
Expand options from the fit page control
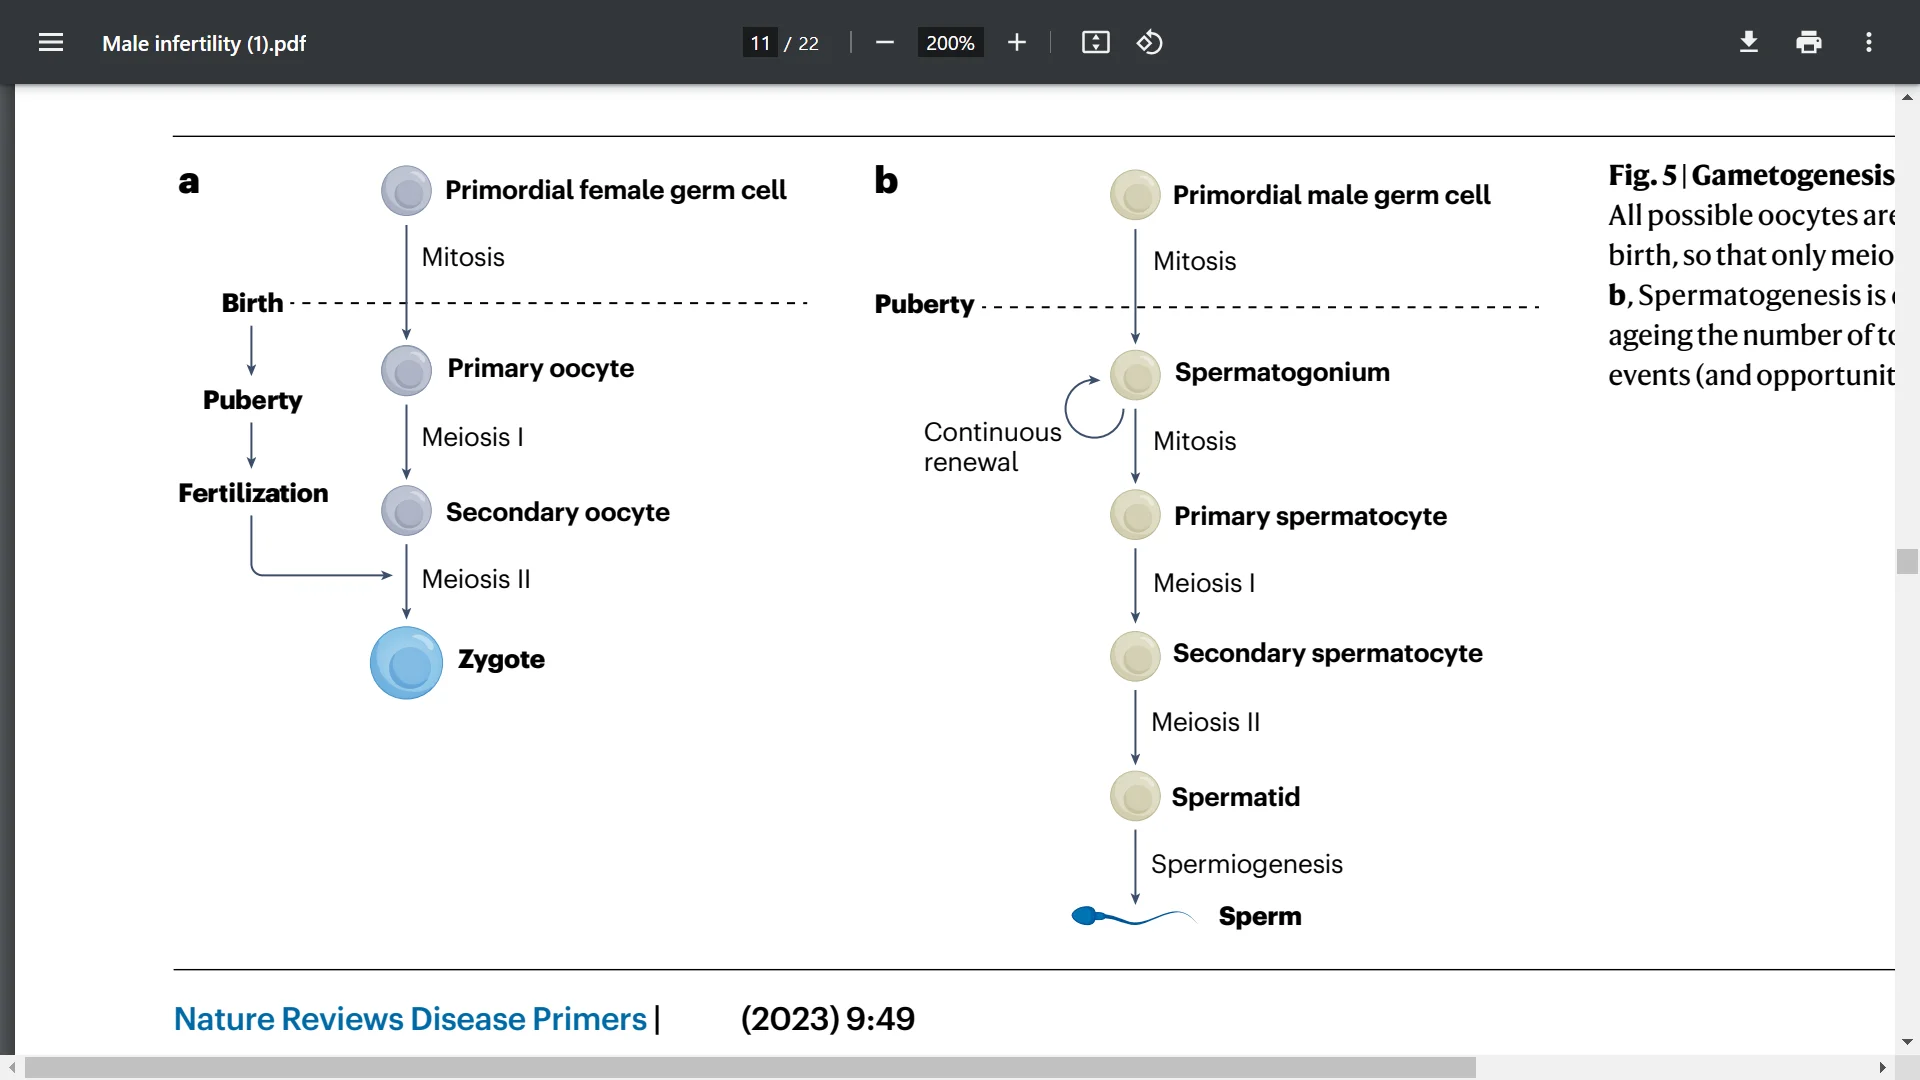[x=1095, y=42]
